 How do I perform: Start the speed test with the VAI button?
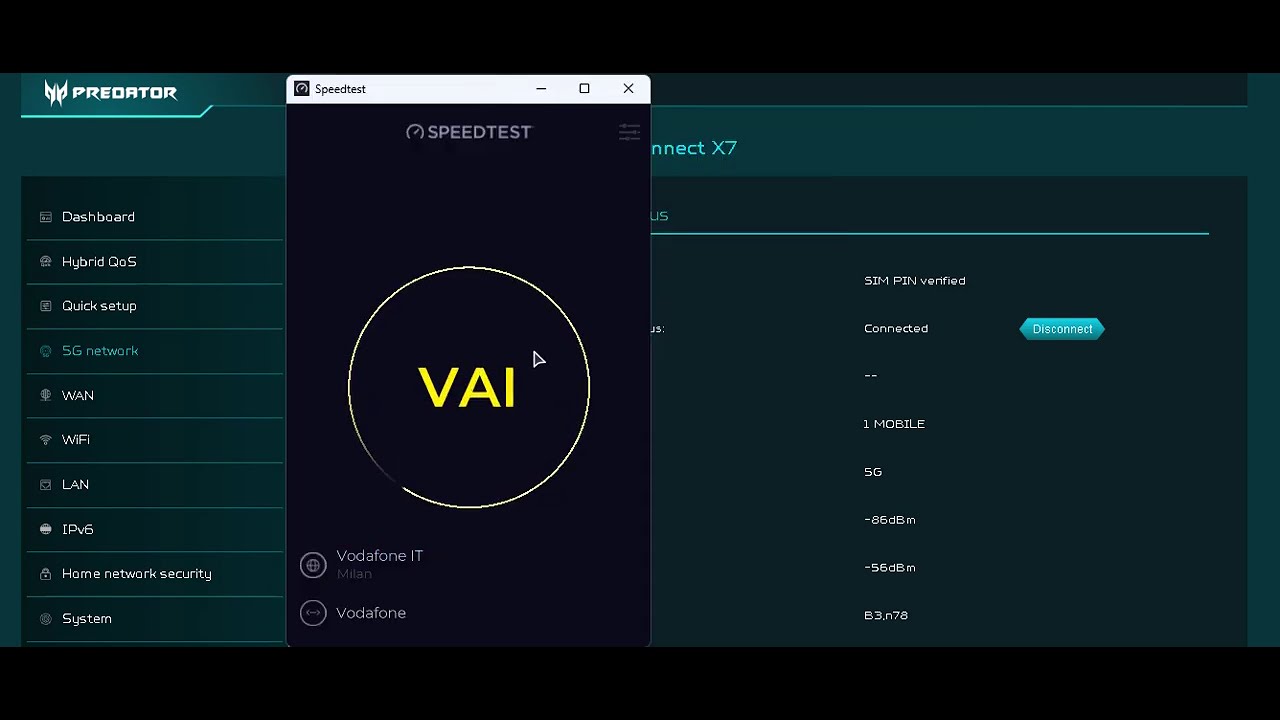(469, 387)
